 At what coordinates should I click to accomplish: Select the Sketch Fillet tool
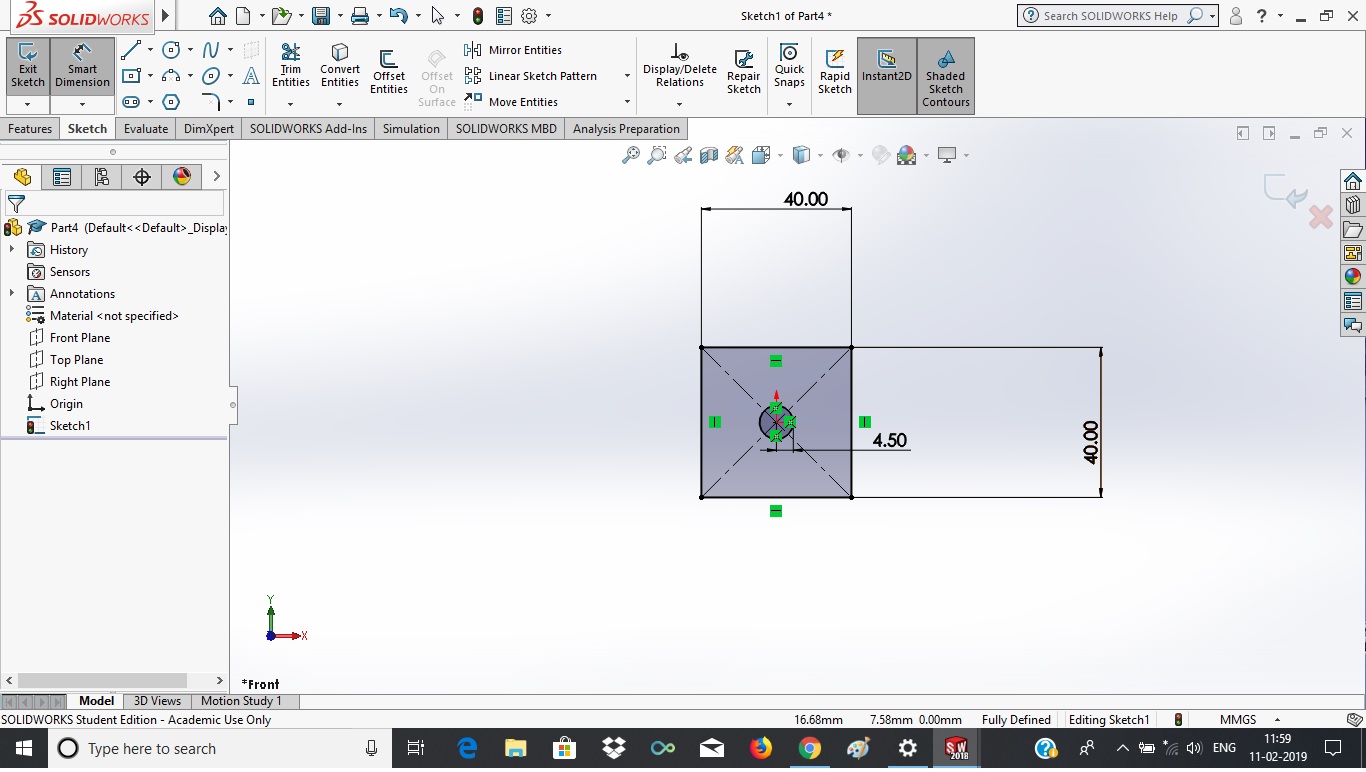[x=211, y=102]
